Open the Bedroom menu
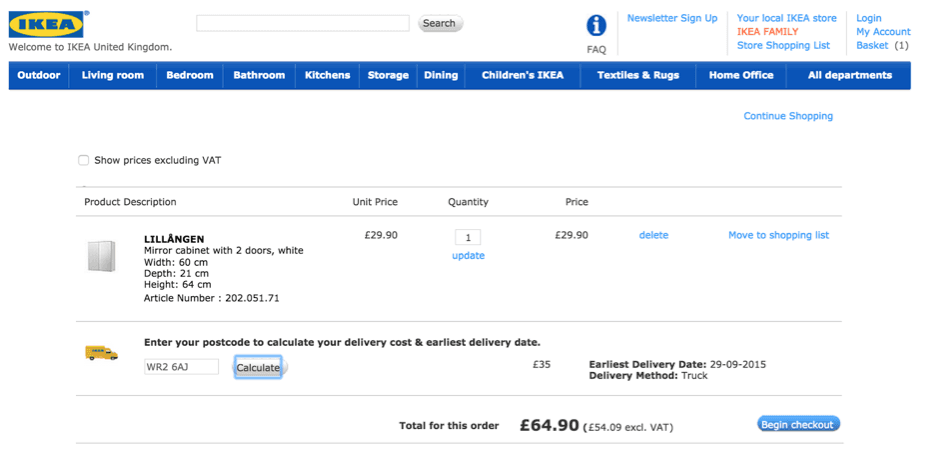The height and width of the screenshot is (471, 941). point(190,75)
